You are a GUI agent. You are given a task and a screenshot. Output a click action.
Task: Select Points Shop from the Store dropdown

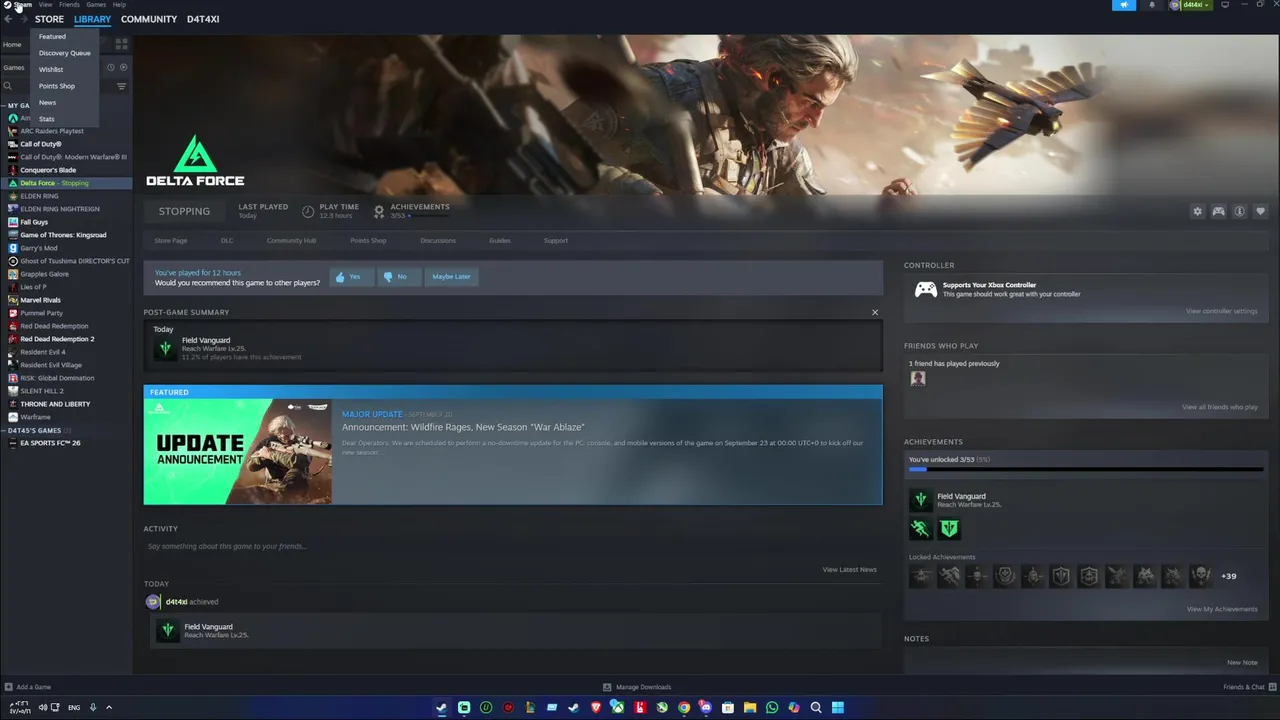pos(65,86)
